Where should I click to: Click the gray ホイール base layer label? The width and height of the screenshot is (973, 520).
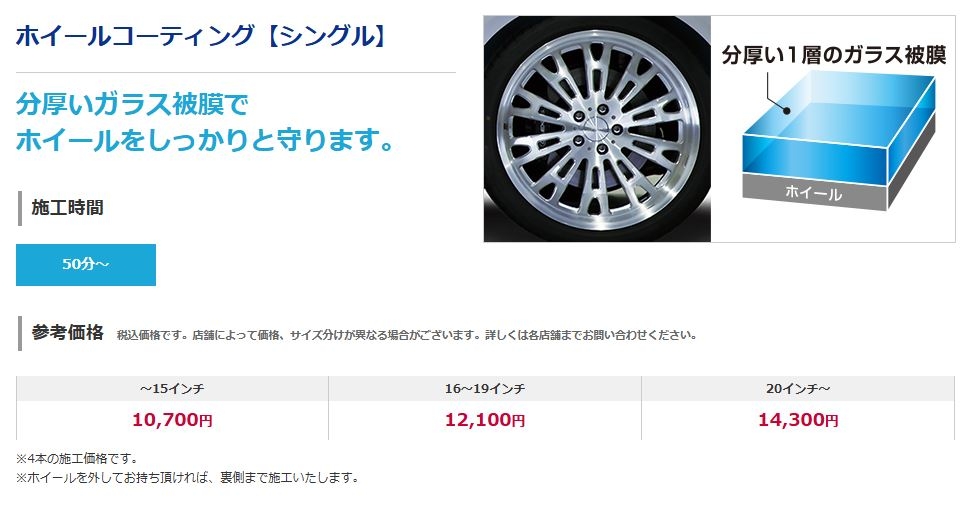(x=814, y=192)
